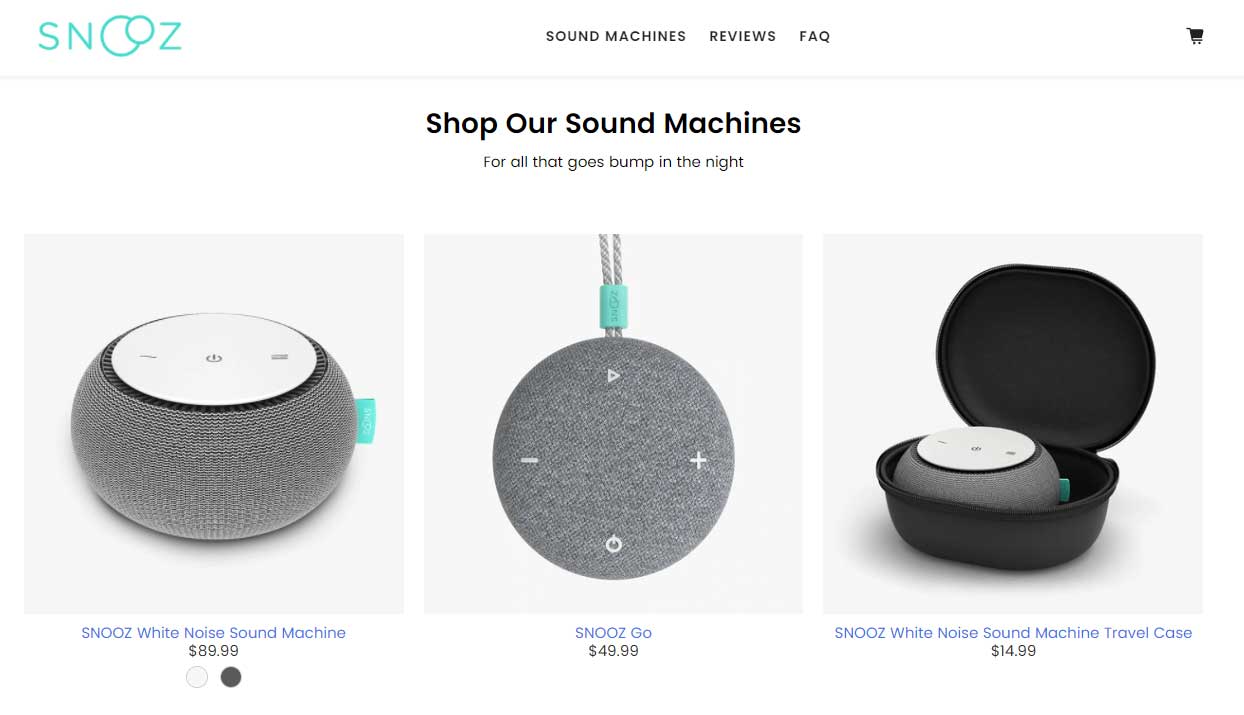Screen dimensions: 1244x715
Task: Click power symbol atop white noise machine
Action: (x=212, y=357)
